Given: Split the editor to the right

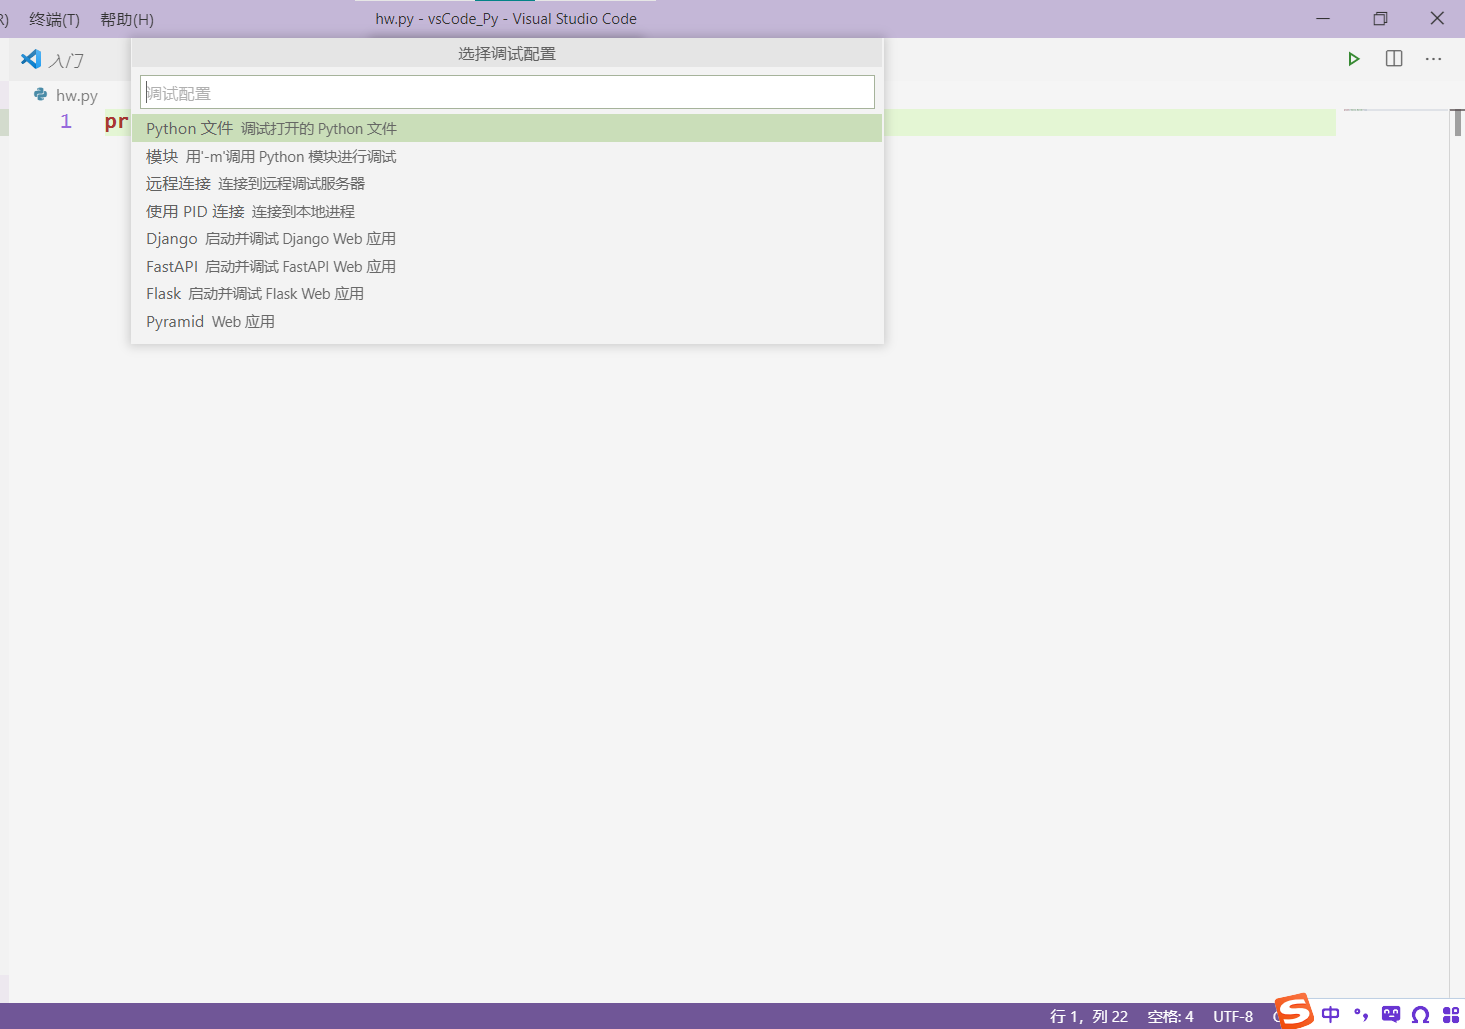Looking at the screenshot, I should point(1394,59).
